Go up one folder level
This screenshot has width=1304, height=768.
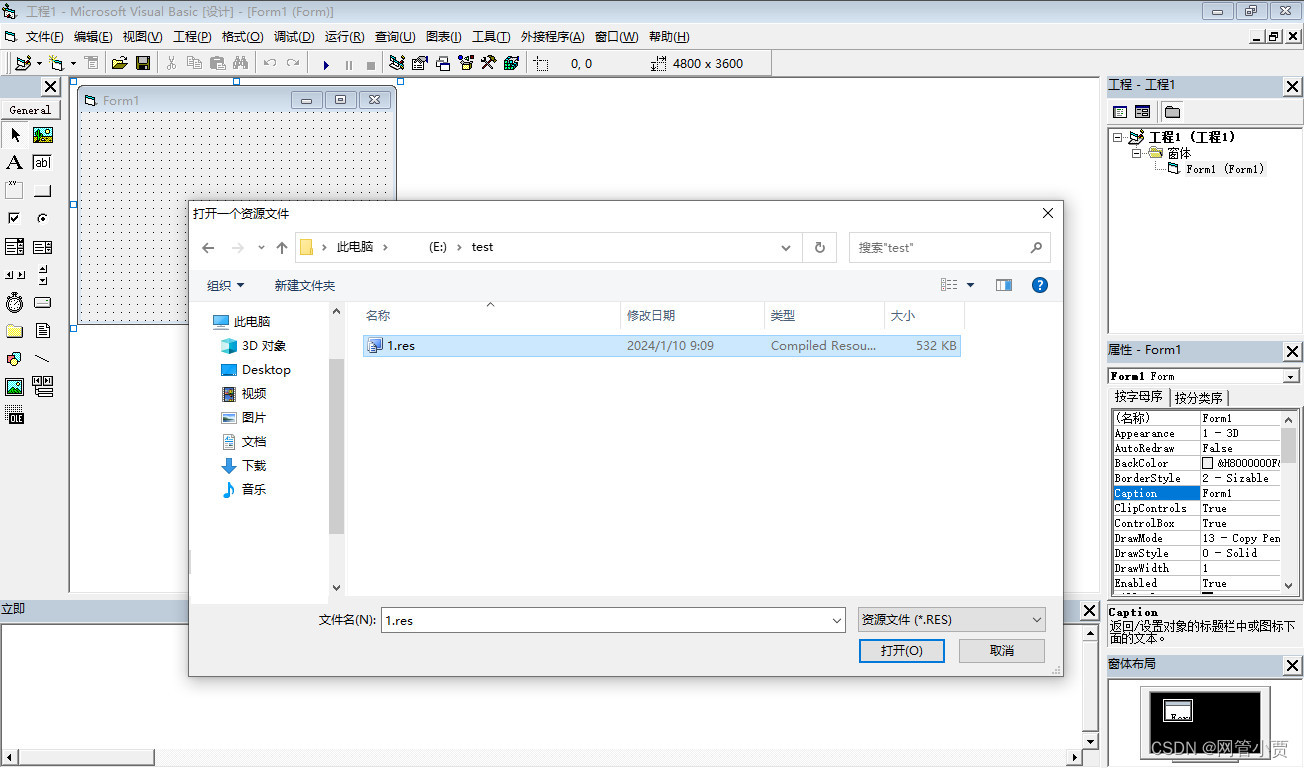pos(282,247)
